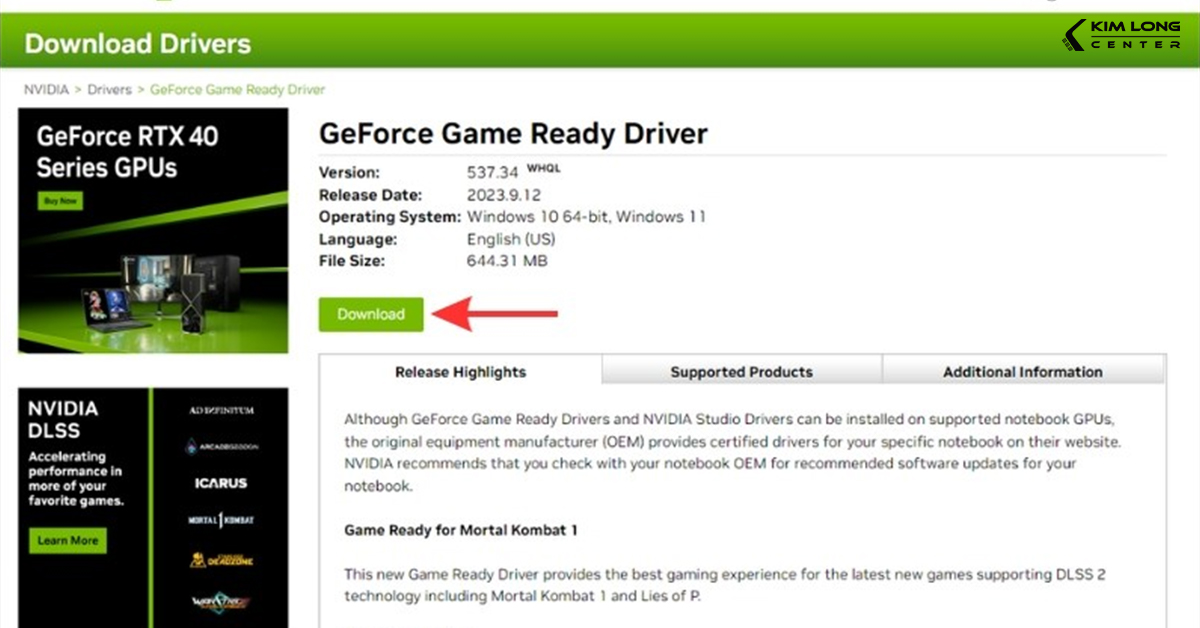Click the Ad Infinitum game logo

click(x=221, y=411)
